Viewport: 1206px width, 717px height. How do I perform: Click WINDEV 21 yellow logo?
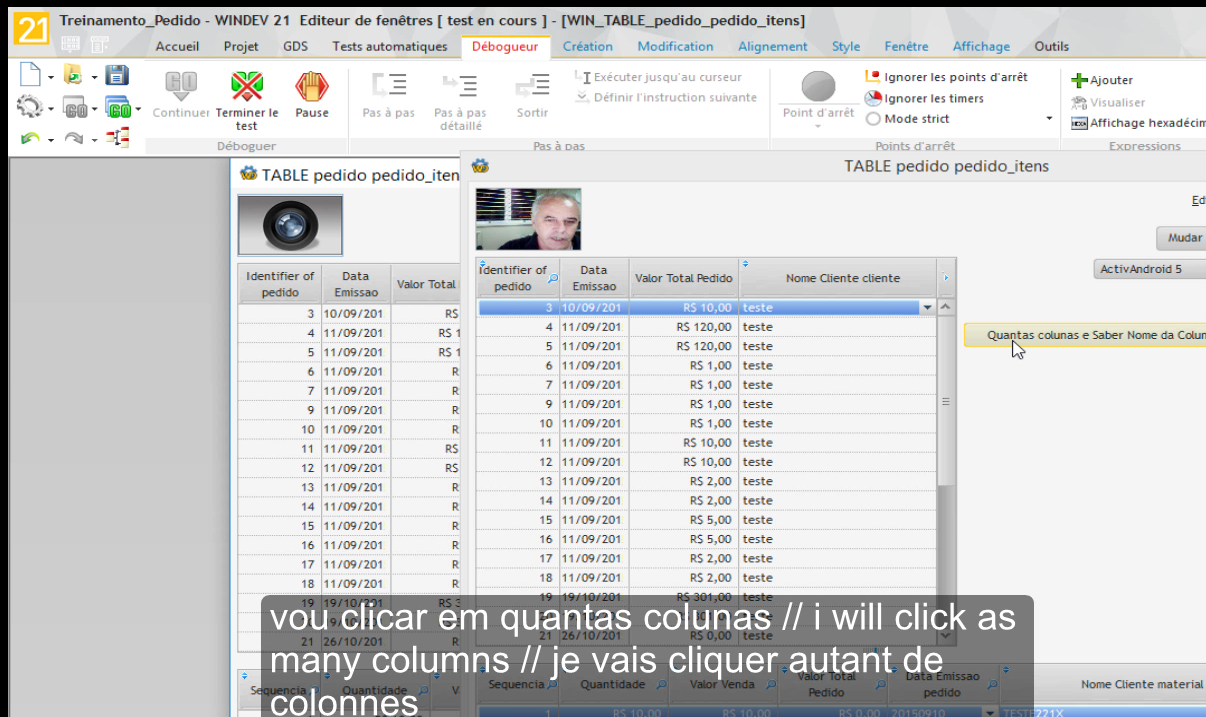pos(30,30)
